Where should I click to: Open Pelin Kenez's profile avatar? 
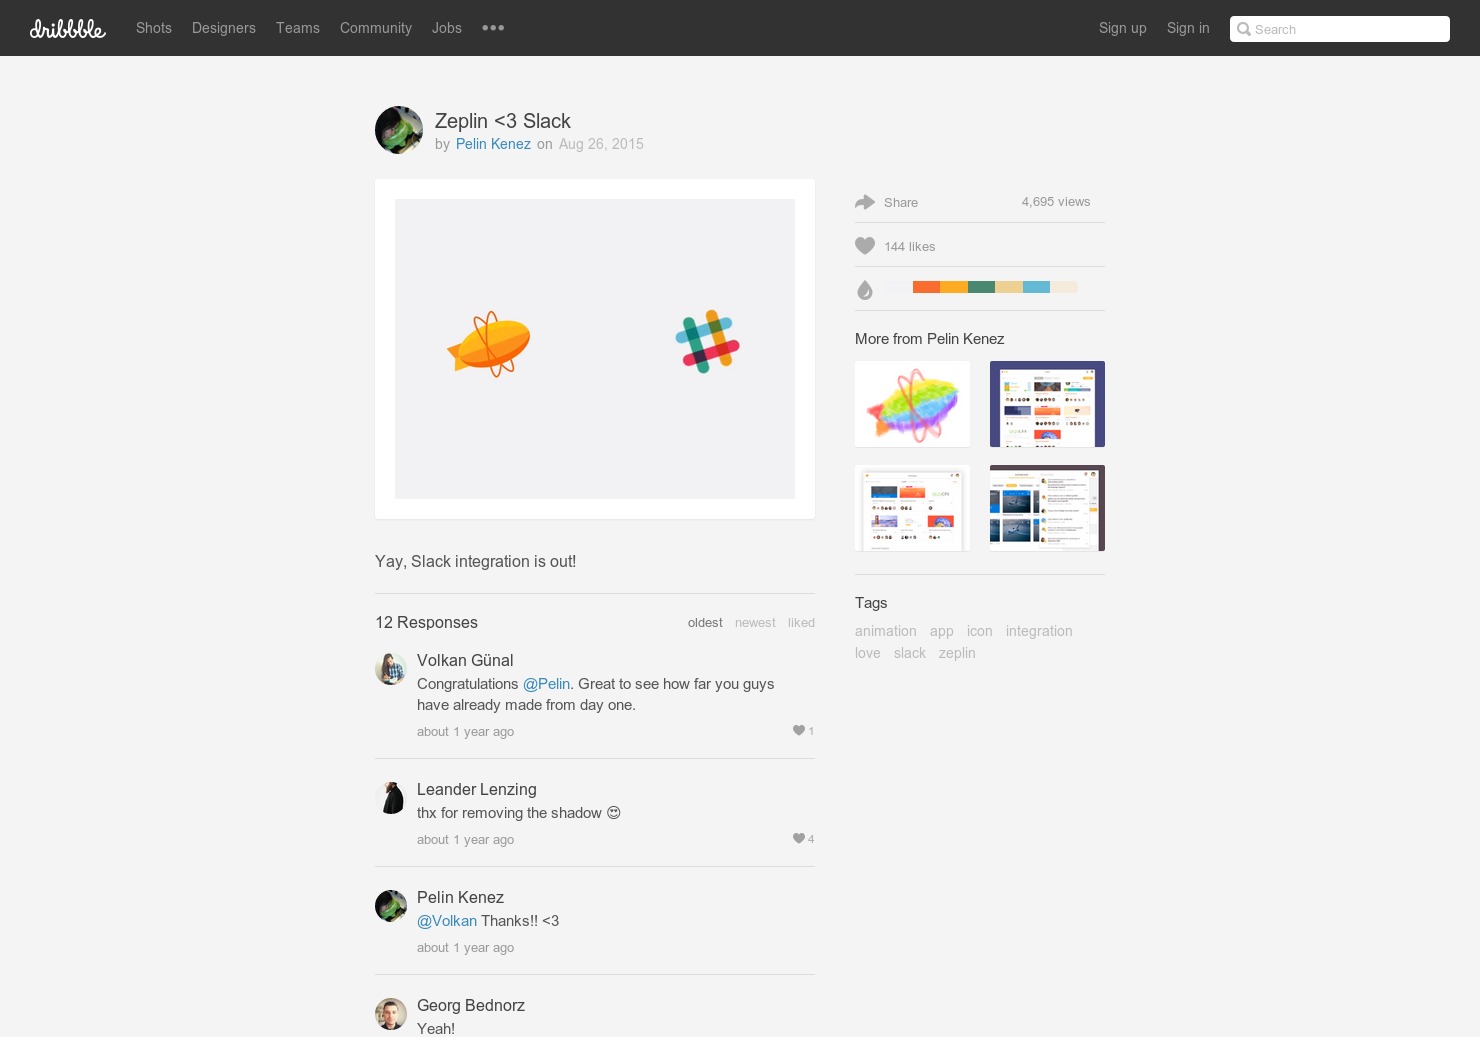398,130
